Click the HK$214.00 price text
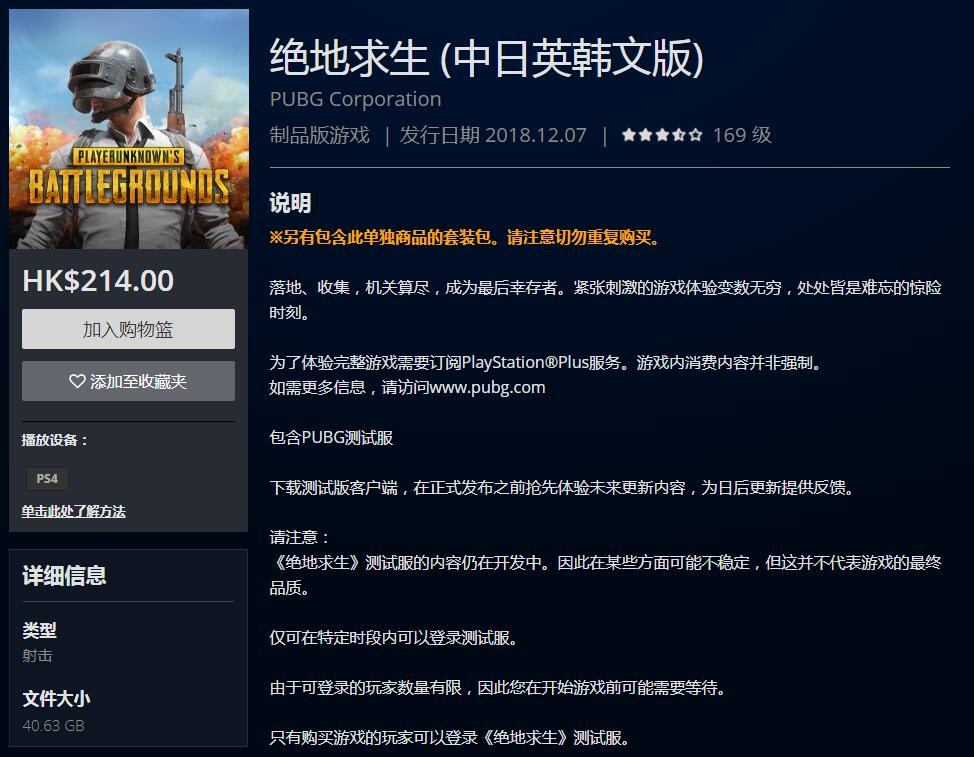Image resolution: width=974 pixels, height=757 pixels. point(98,281)
